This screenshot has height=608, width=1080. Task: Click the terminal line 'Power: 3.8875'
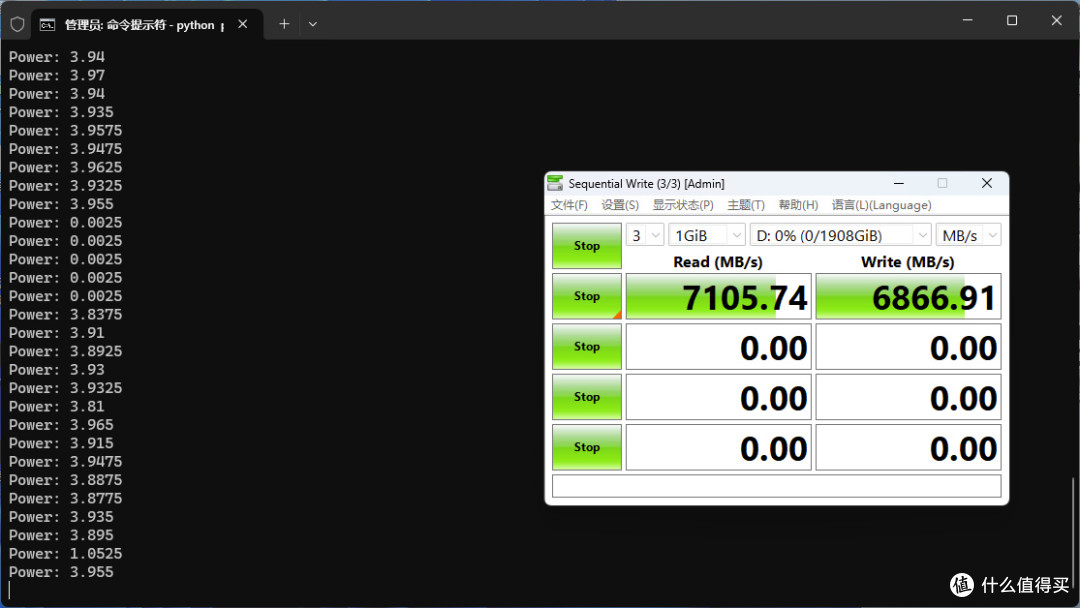[x=65, y=480]
